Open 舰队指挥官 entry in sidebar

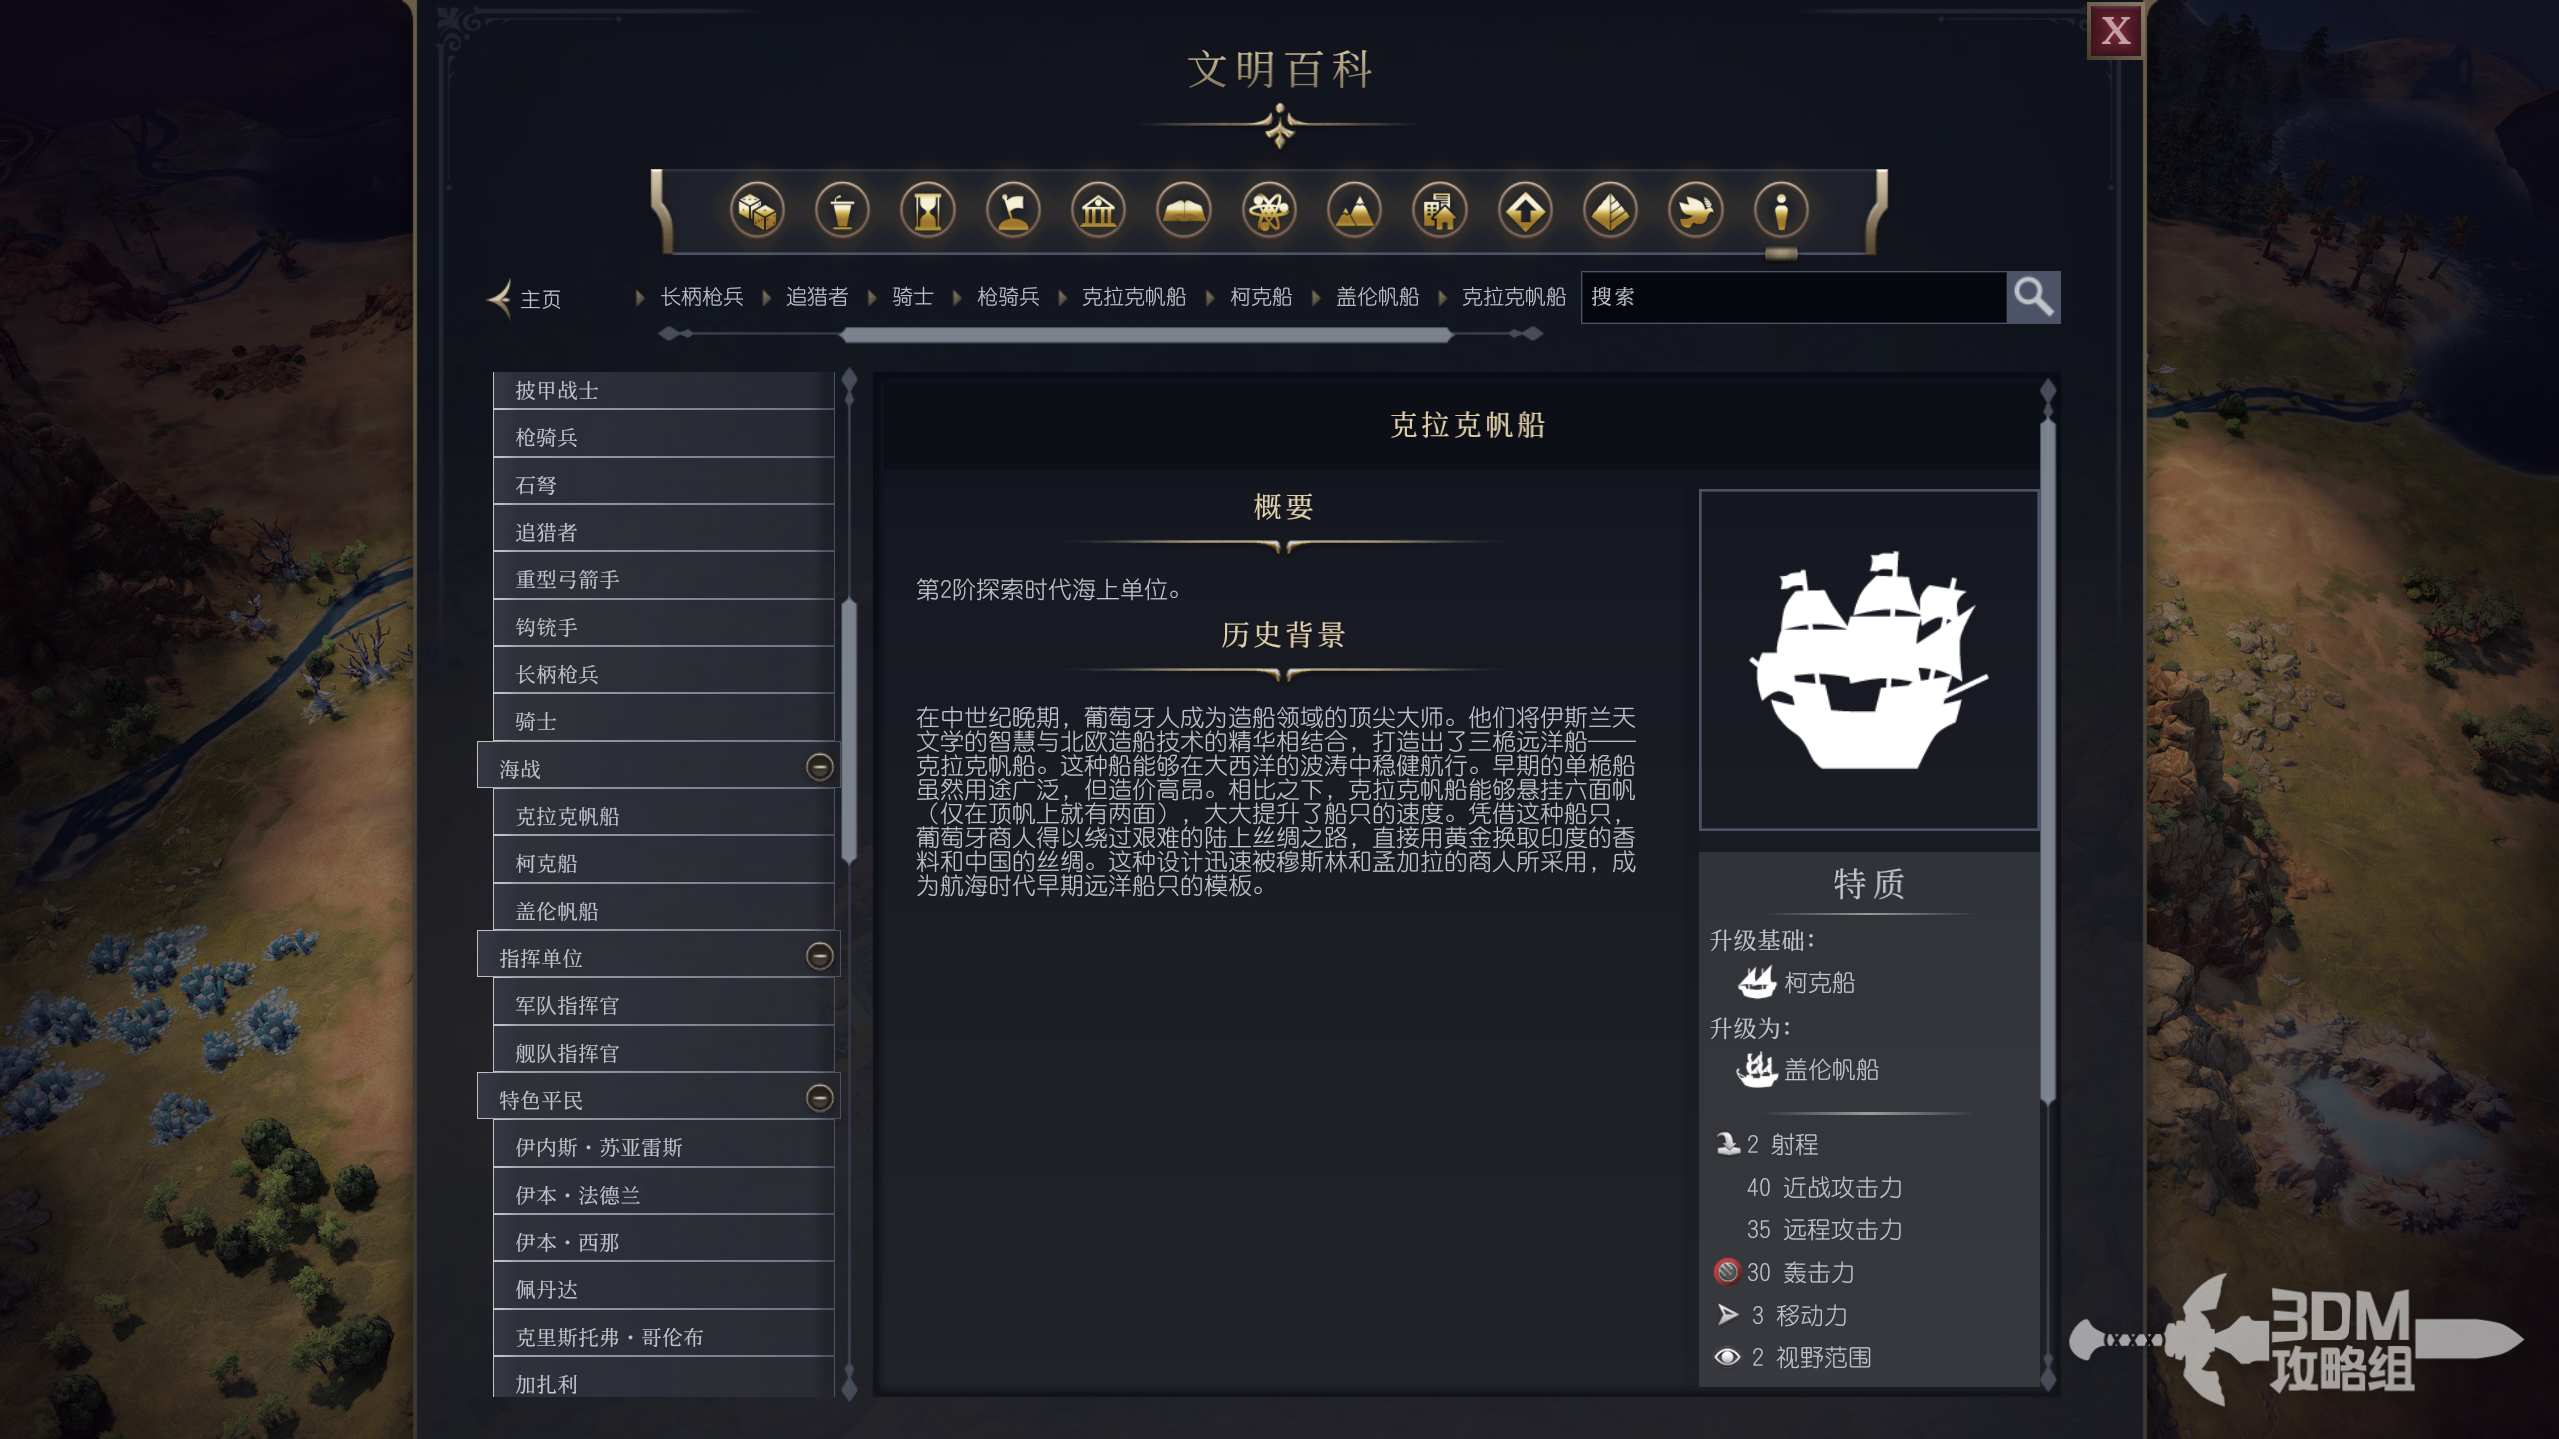click(x=663, y=1052)
